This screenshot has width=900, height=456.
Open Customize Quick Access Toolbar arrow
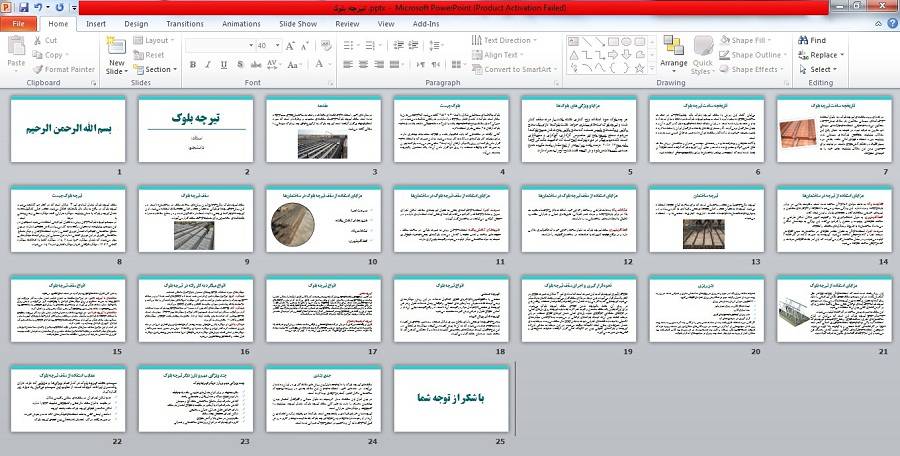(x=75, y=9)
